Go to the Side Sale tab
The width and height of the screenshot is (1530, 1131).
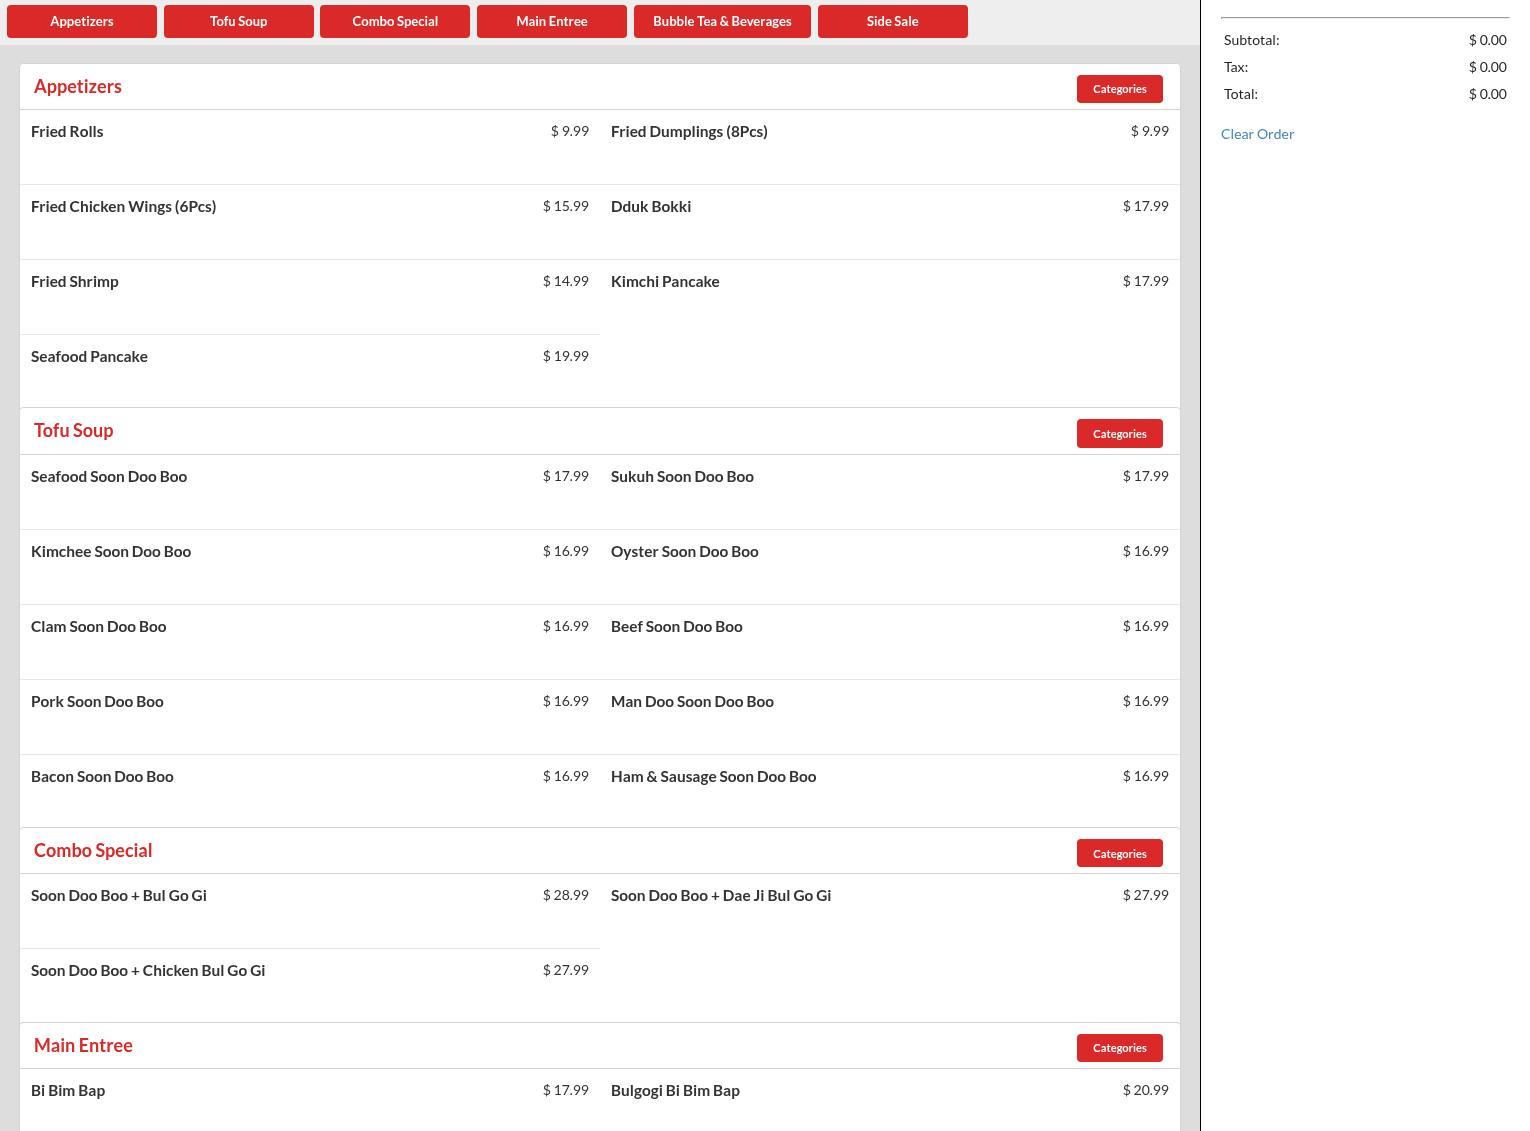[892, 21]
